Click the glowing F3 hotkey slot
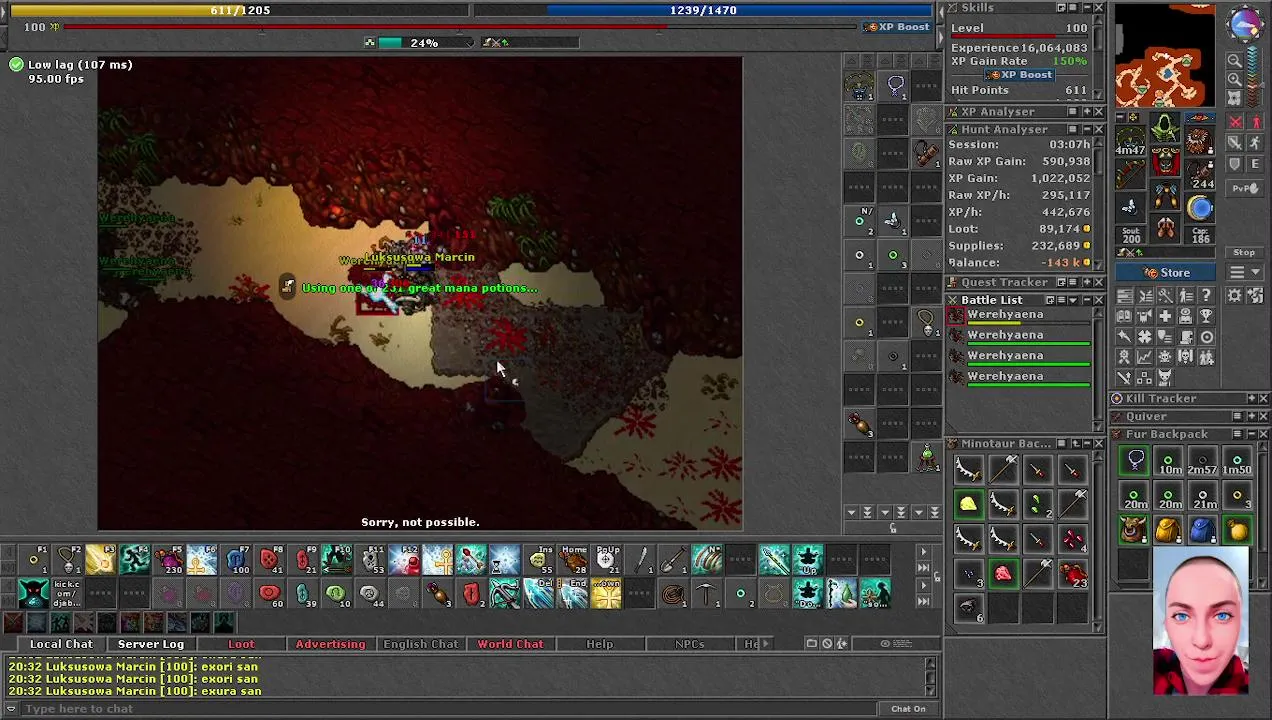The height and width of the screenshot is (720, 1272). (x=100, y=561)
